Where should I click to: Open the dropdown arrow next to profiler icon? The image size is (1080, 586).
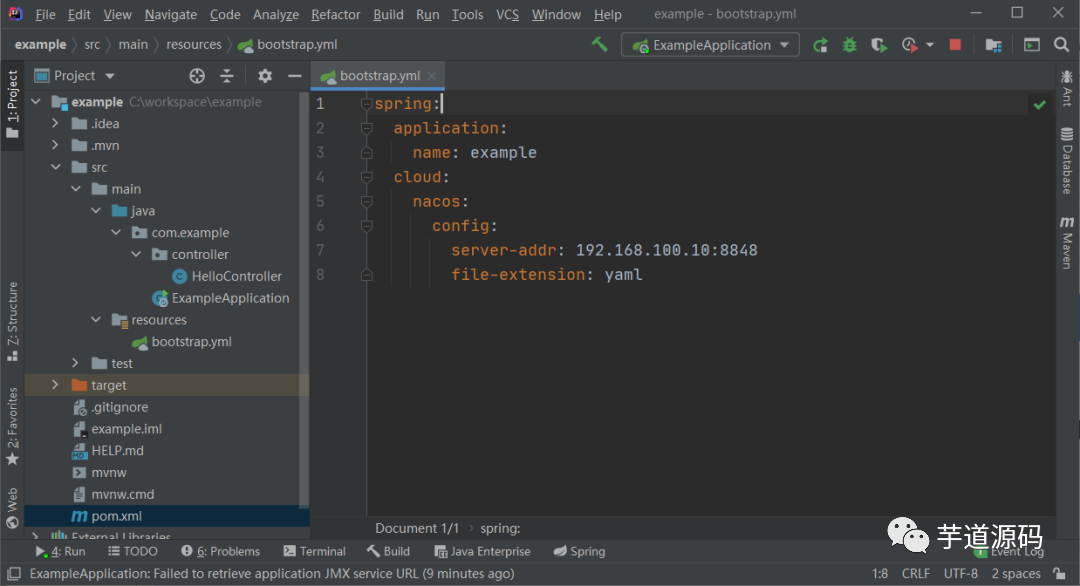point(930,45)
